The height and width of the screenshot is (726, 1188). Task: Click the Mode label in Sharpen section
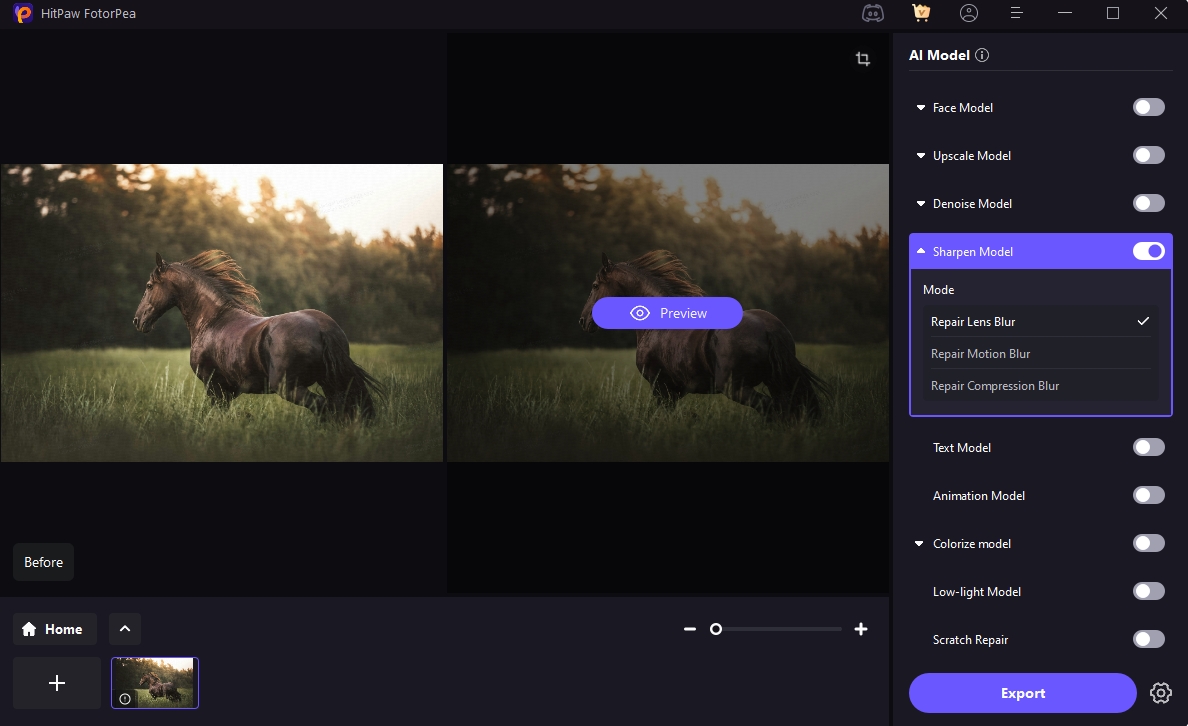click(x=938, y=289)
